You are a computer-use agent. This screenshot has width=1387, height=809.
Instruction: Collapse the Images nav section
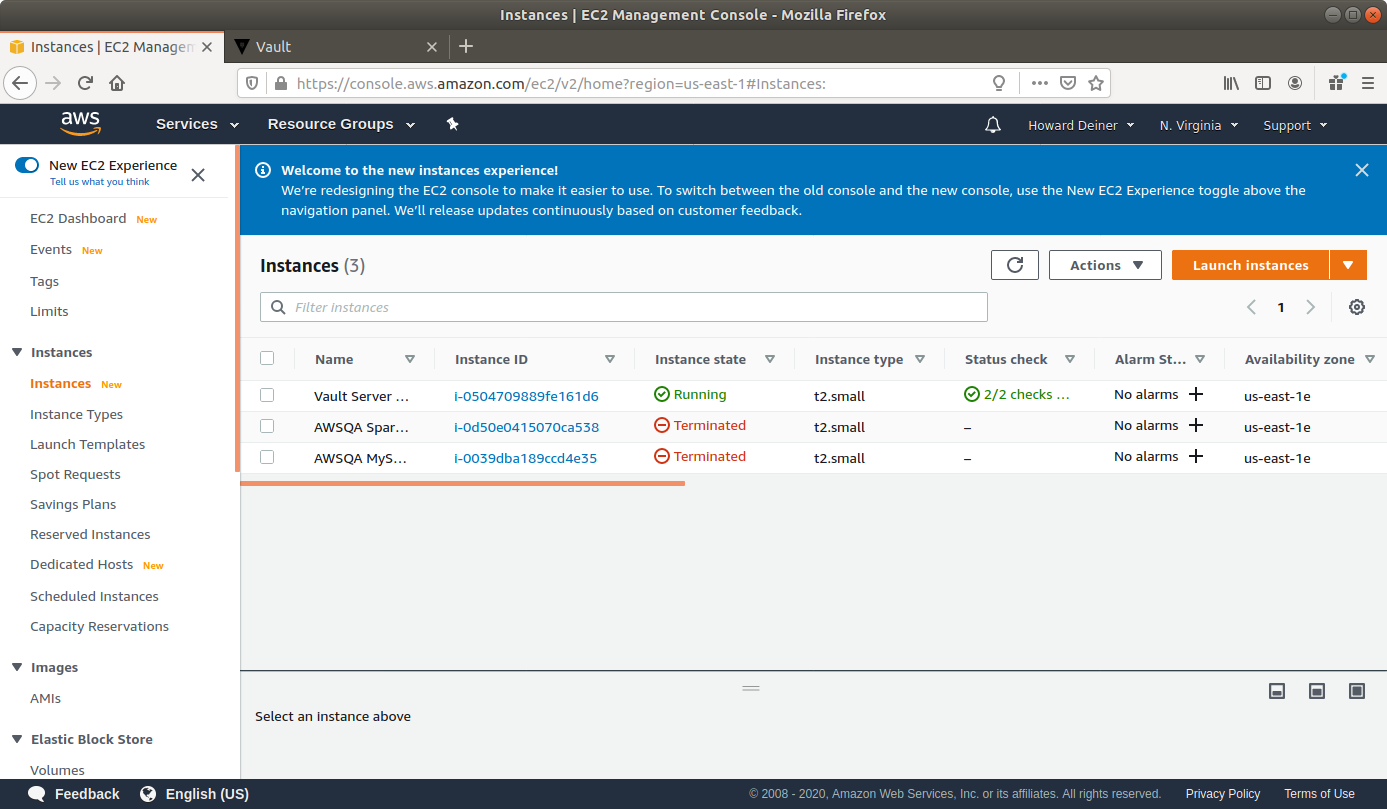click(16, 667)
